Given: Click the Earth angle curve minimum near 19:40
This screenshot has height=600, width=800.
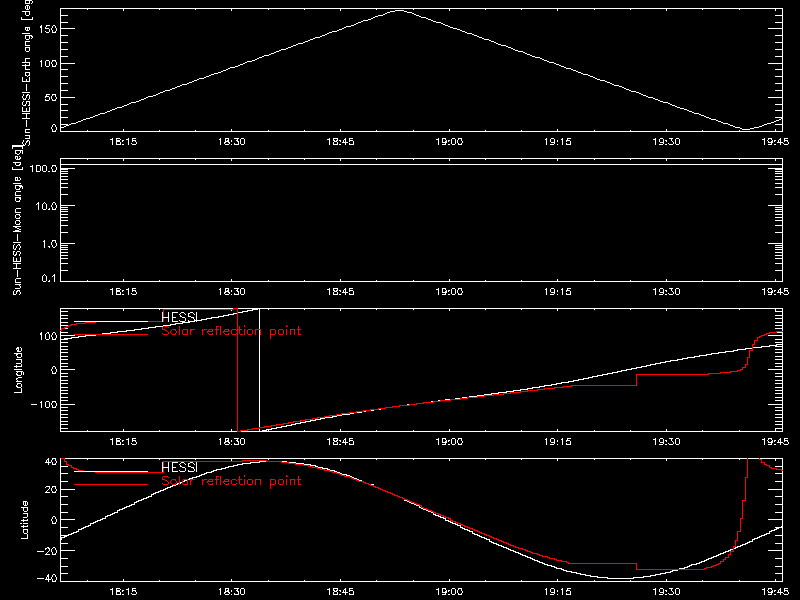Looking at the screenshot, I should pos(745,129).
